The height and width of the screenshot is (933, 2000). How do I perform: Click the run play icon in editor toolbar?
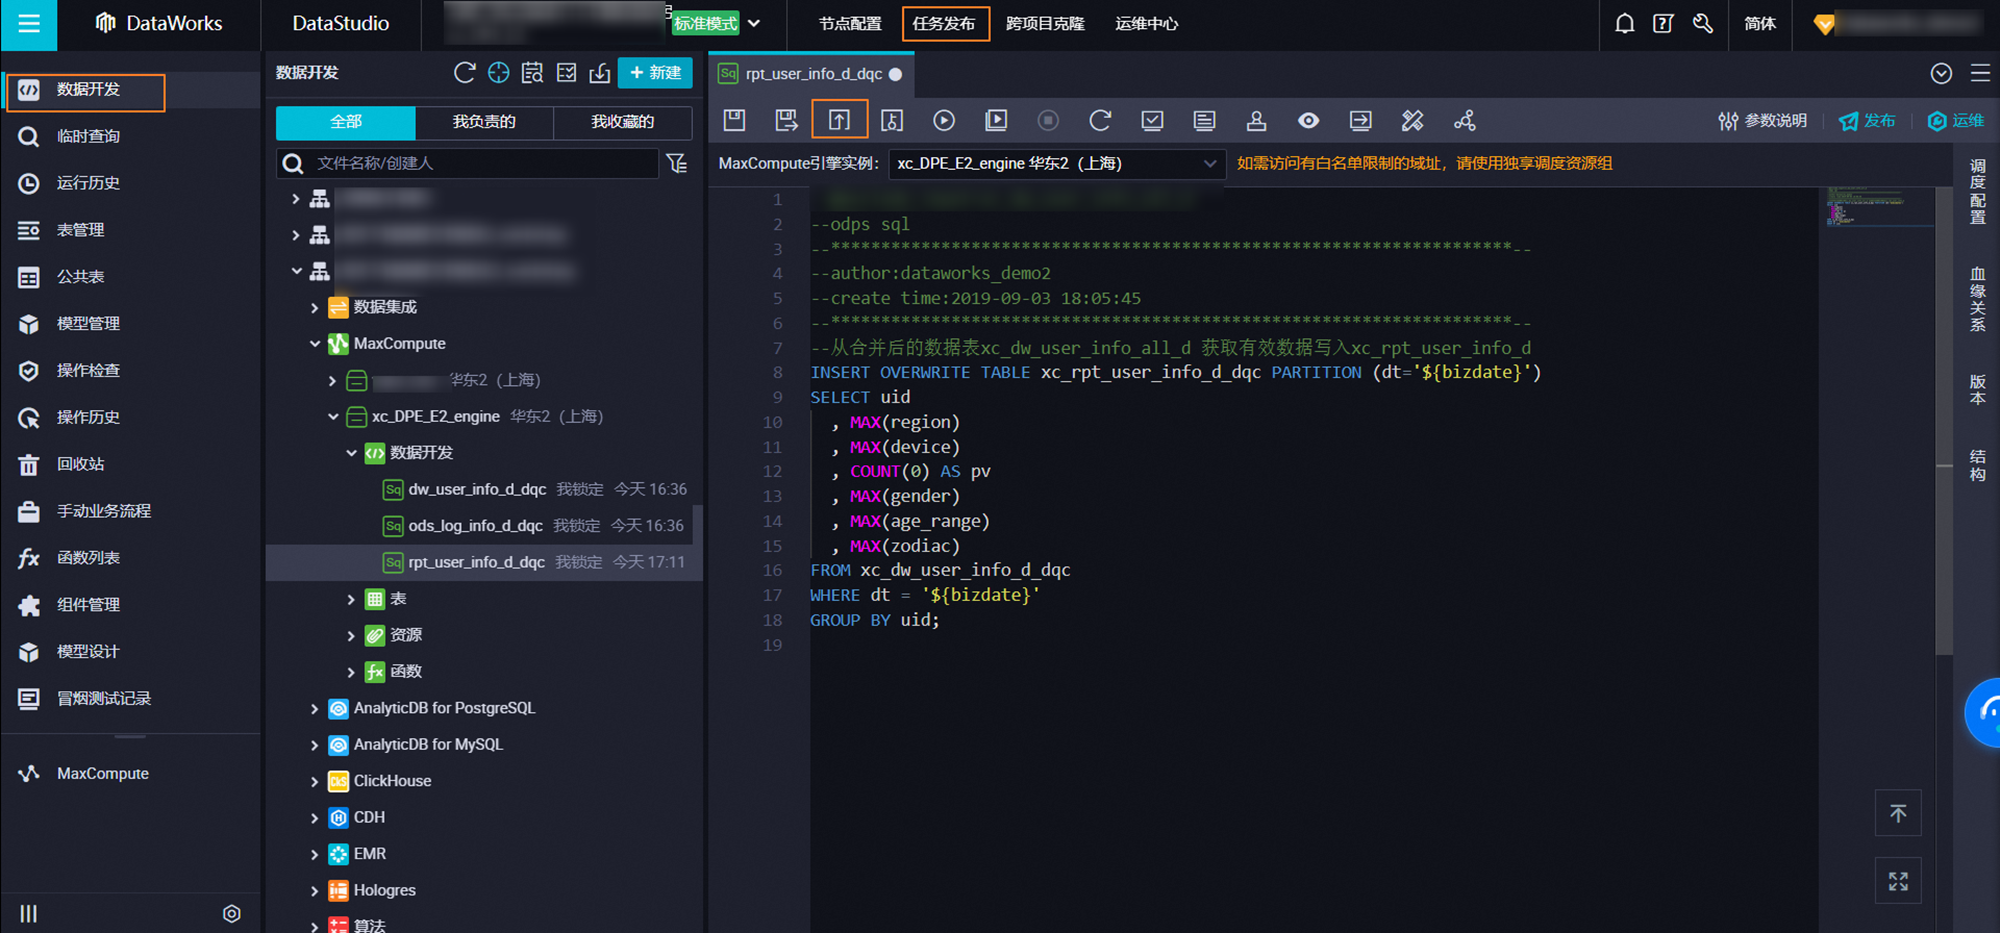(944, 121)
